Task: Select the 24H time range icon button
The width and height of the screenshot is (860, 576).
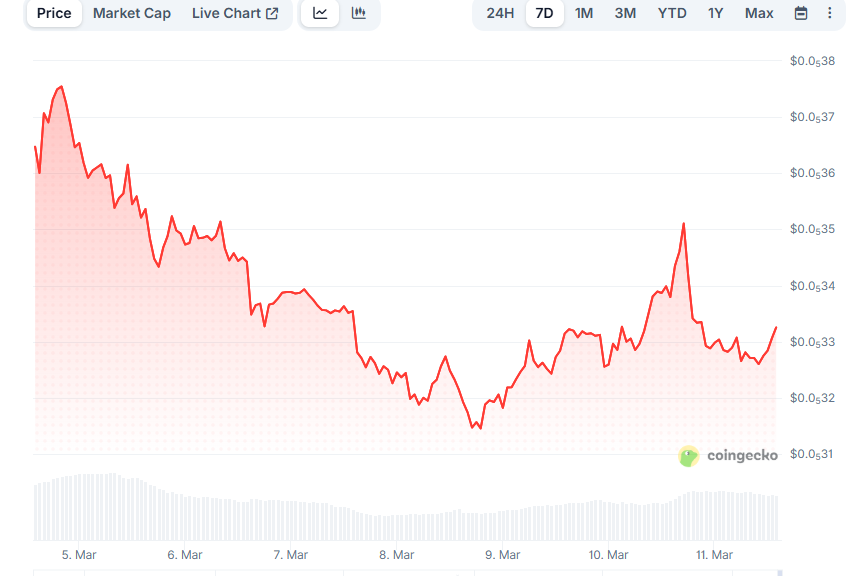Action: (499, 13)
